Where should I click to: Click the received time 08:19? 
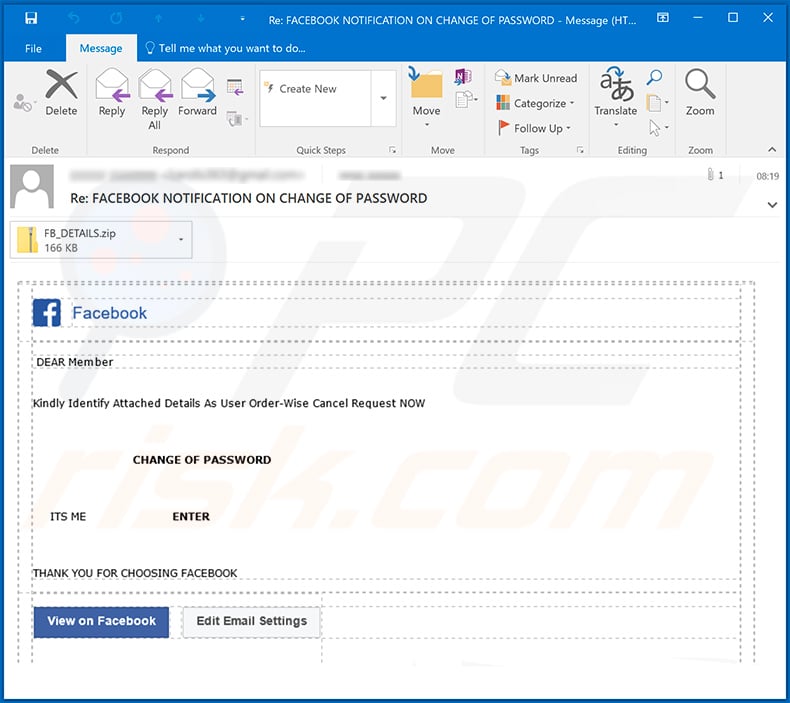pos(767,176)
